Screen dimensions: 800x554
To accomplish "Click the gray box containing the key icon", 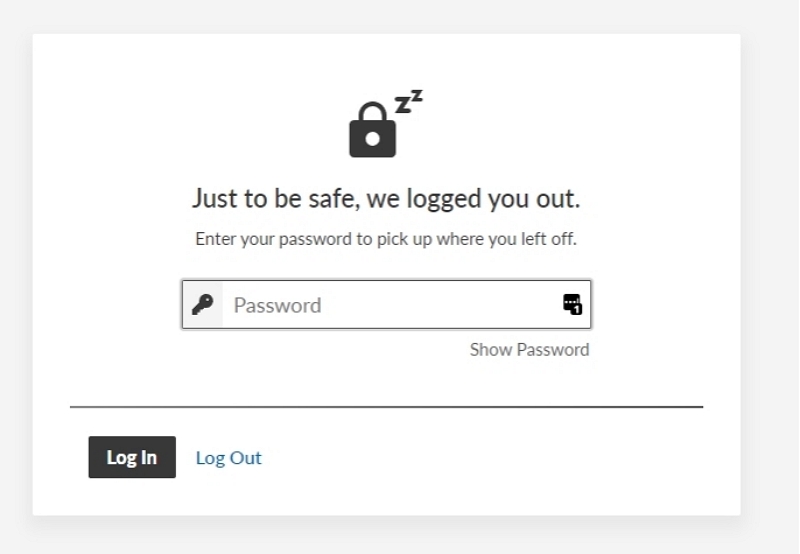I will (203, 305).
